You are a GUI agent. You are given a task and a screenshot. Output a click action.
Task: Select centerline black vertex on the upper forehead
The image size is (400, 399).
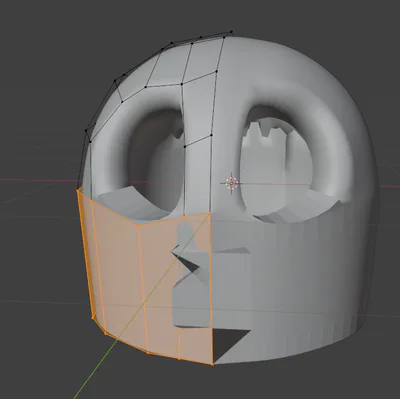click(x=217, y=71)
